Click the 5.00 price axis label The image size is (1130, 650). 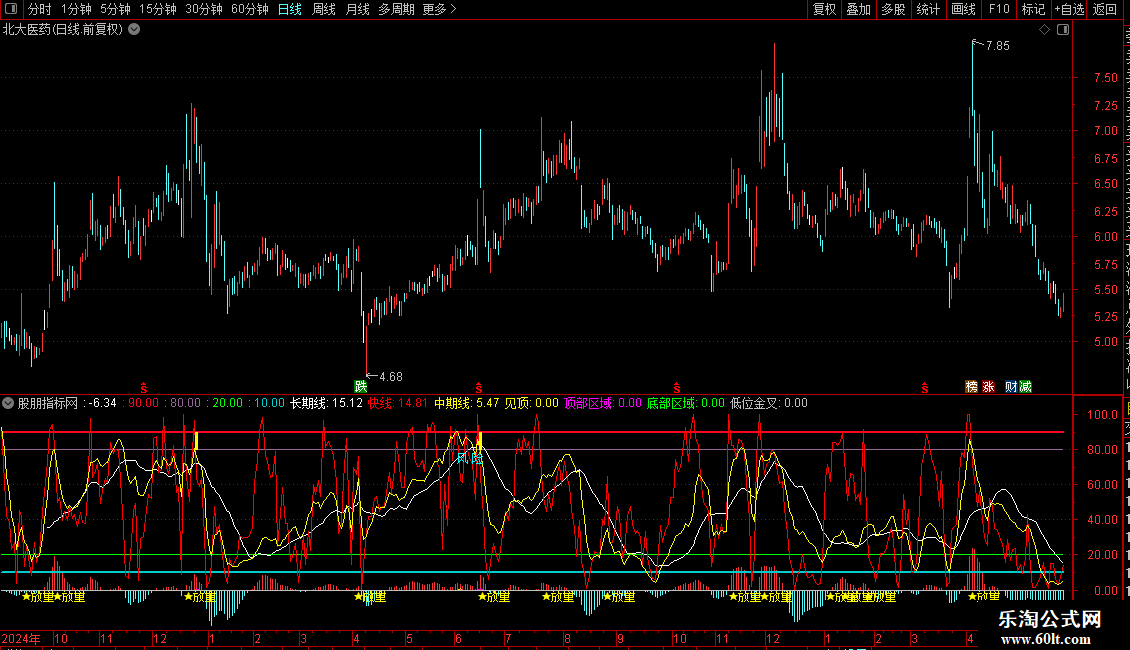(x=1105, y=342)
